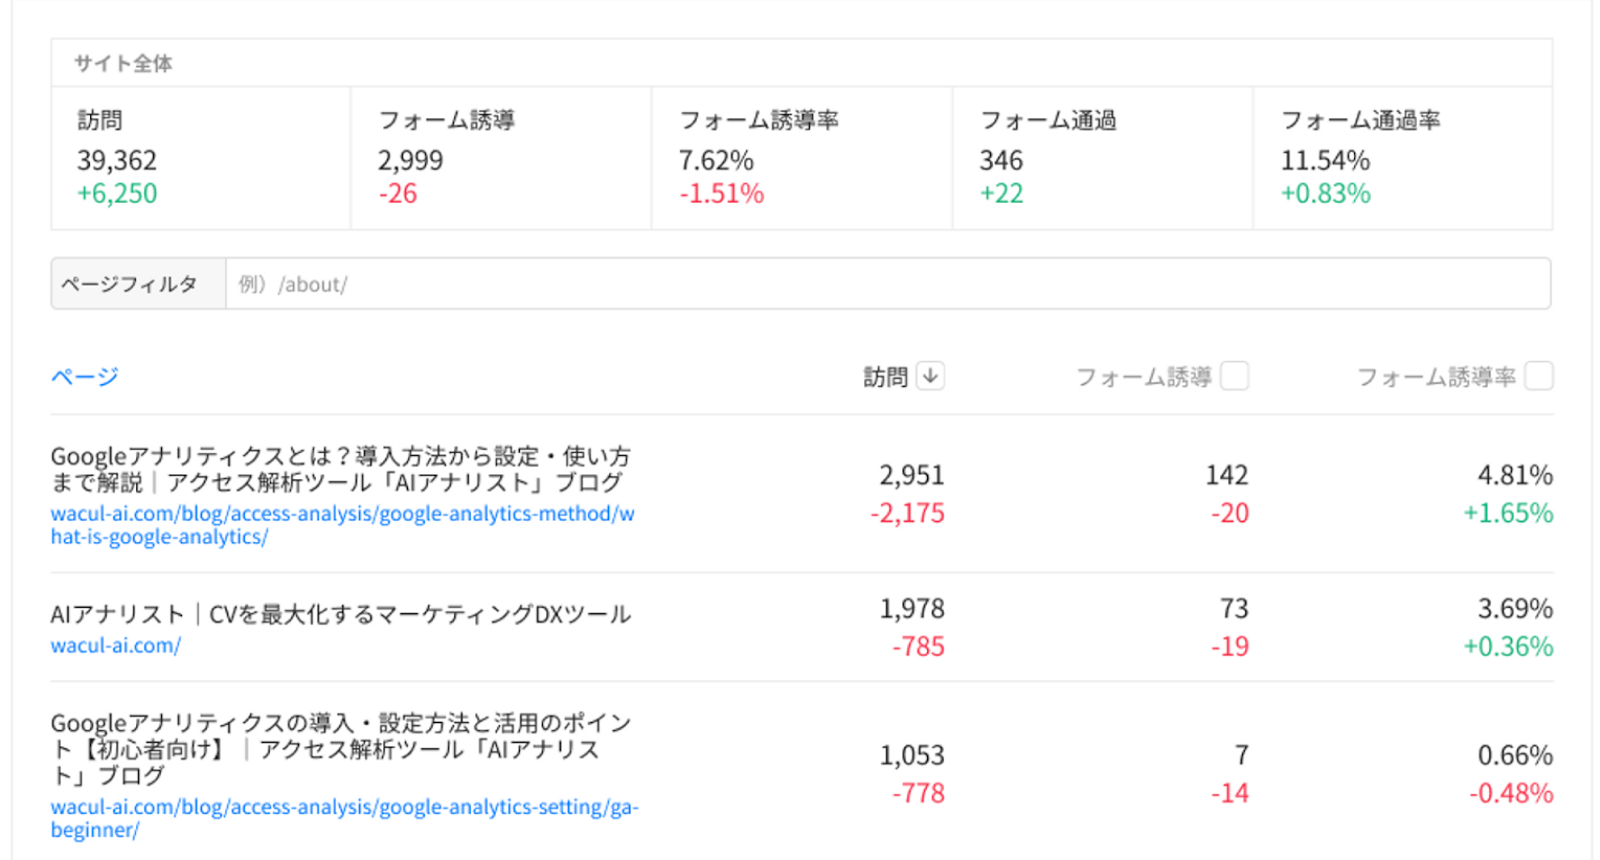This screenshot has height=860, width=1600.
Task: Select the フォーム通過 summary card showing 346
Action: pyautogui.click(x=1102, y=158)
